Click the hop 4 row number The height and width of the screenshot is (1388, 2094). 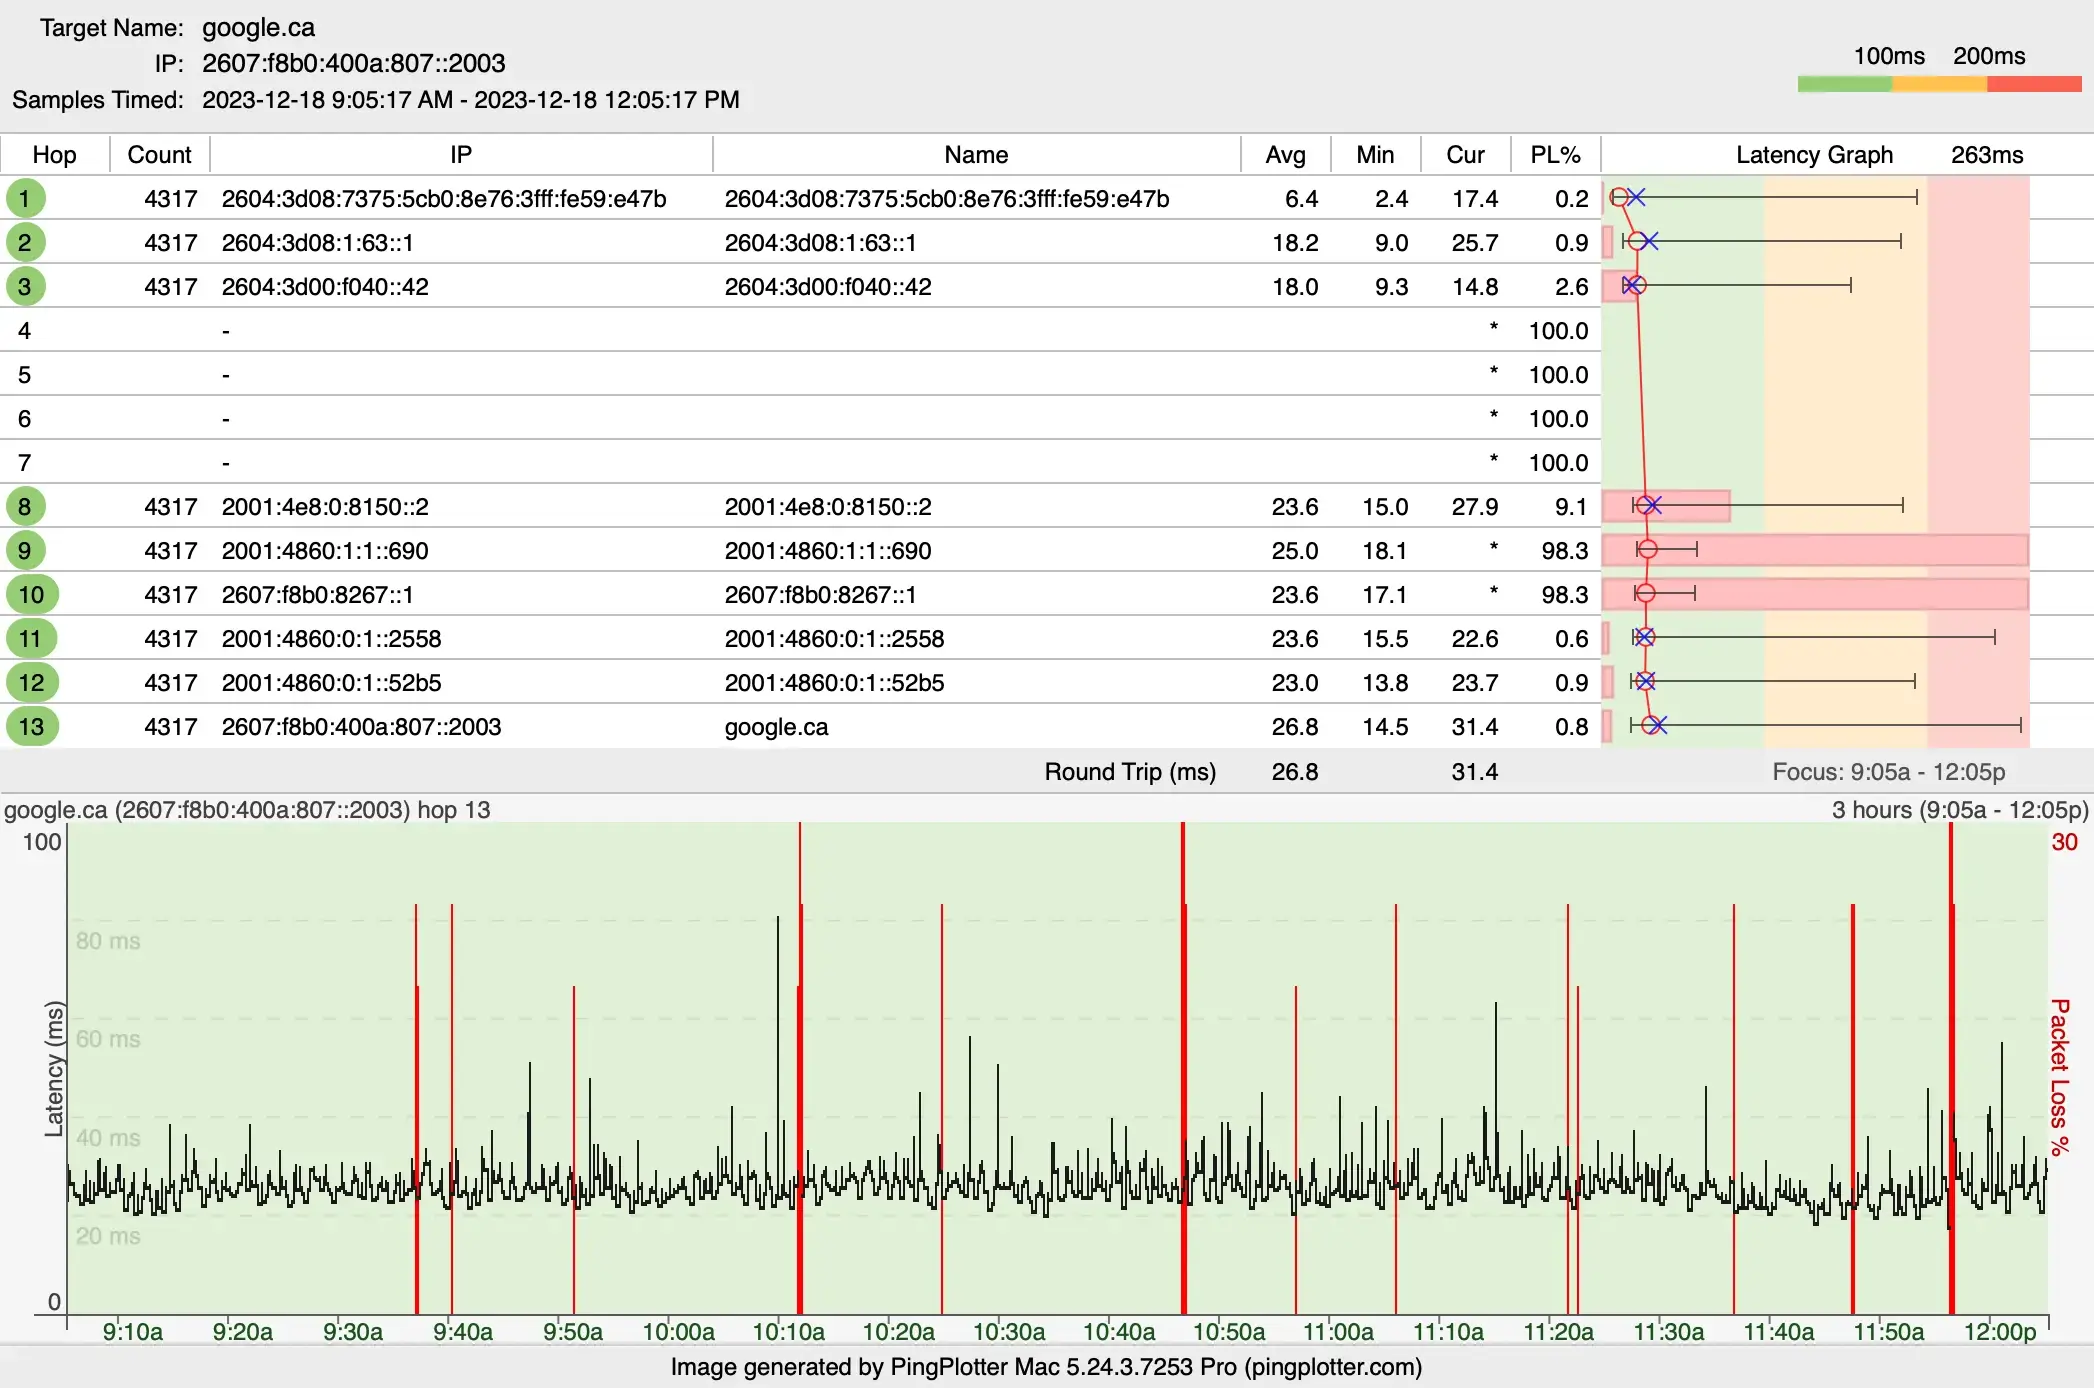tap(25, 331)
